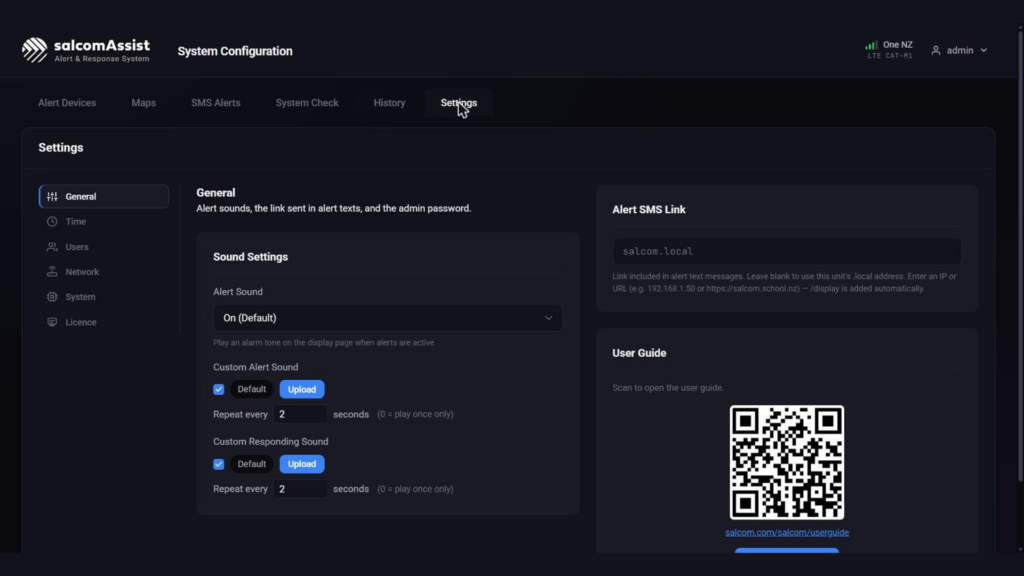The image size is (1024, 576).
Task: Click the Time clock icon in sidebar
Action: coord(52,221)
